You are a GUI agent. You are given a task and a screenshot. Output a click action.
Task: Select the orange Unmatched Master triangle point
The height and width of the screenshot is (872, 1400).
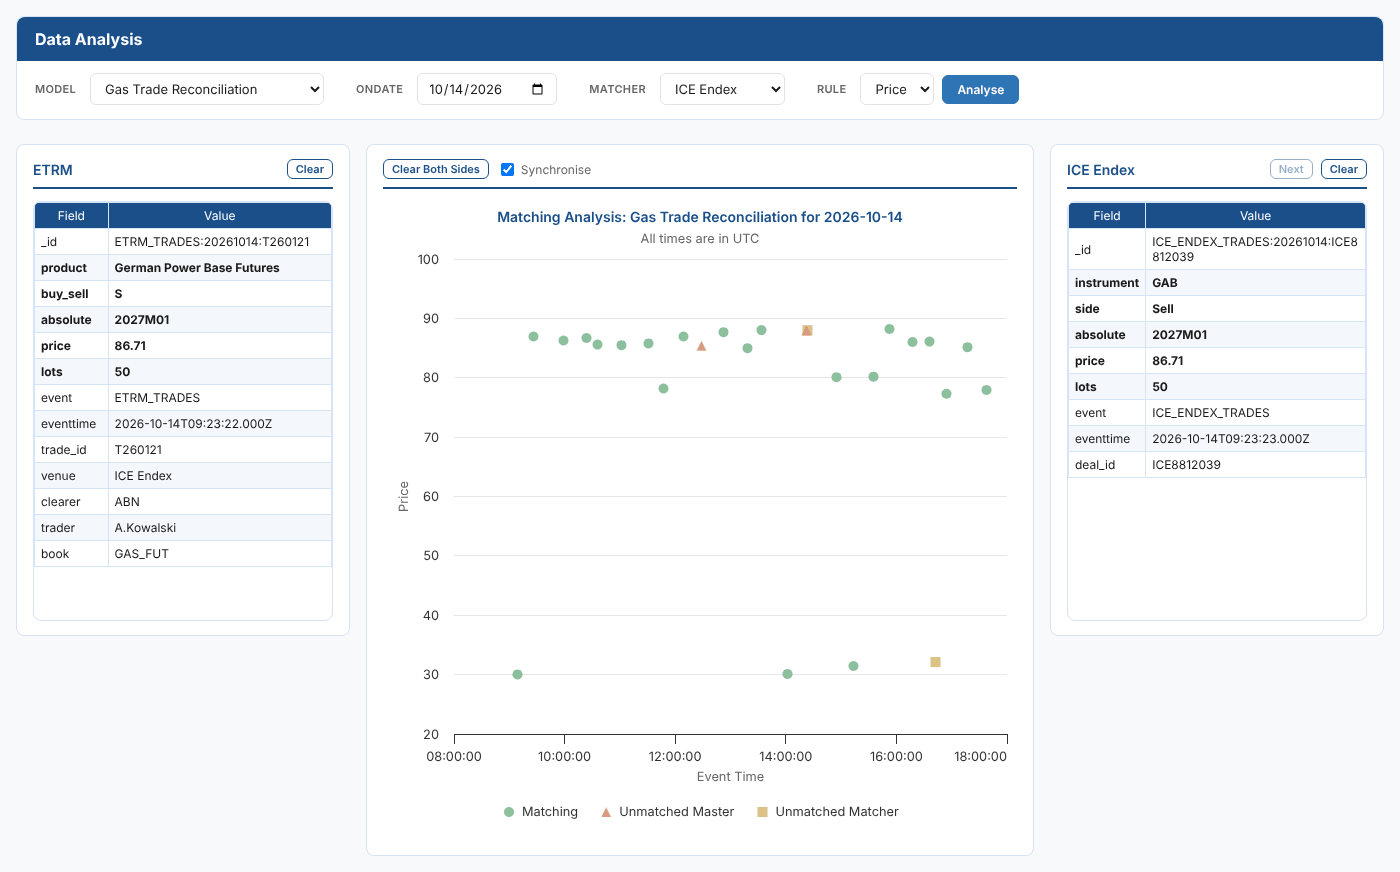coord(701,346)
